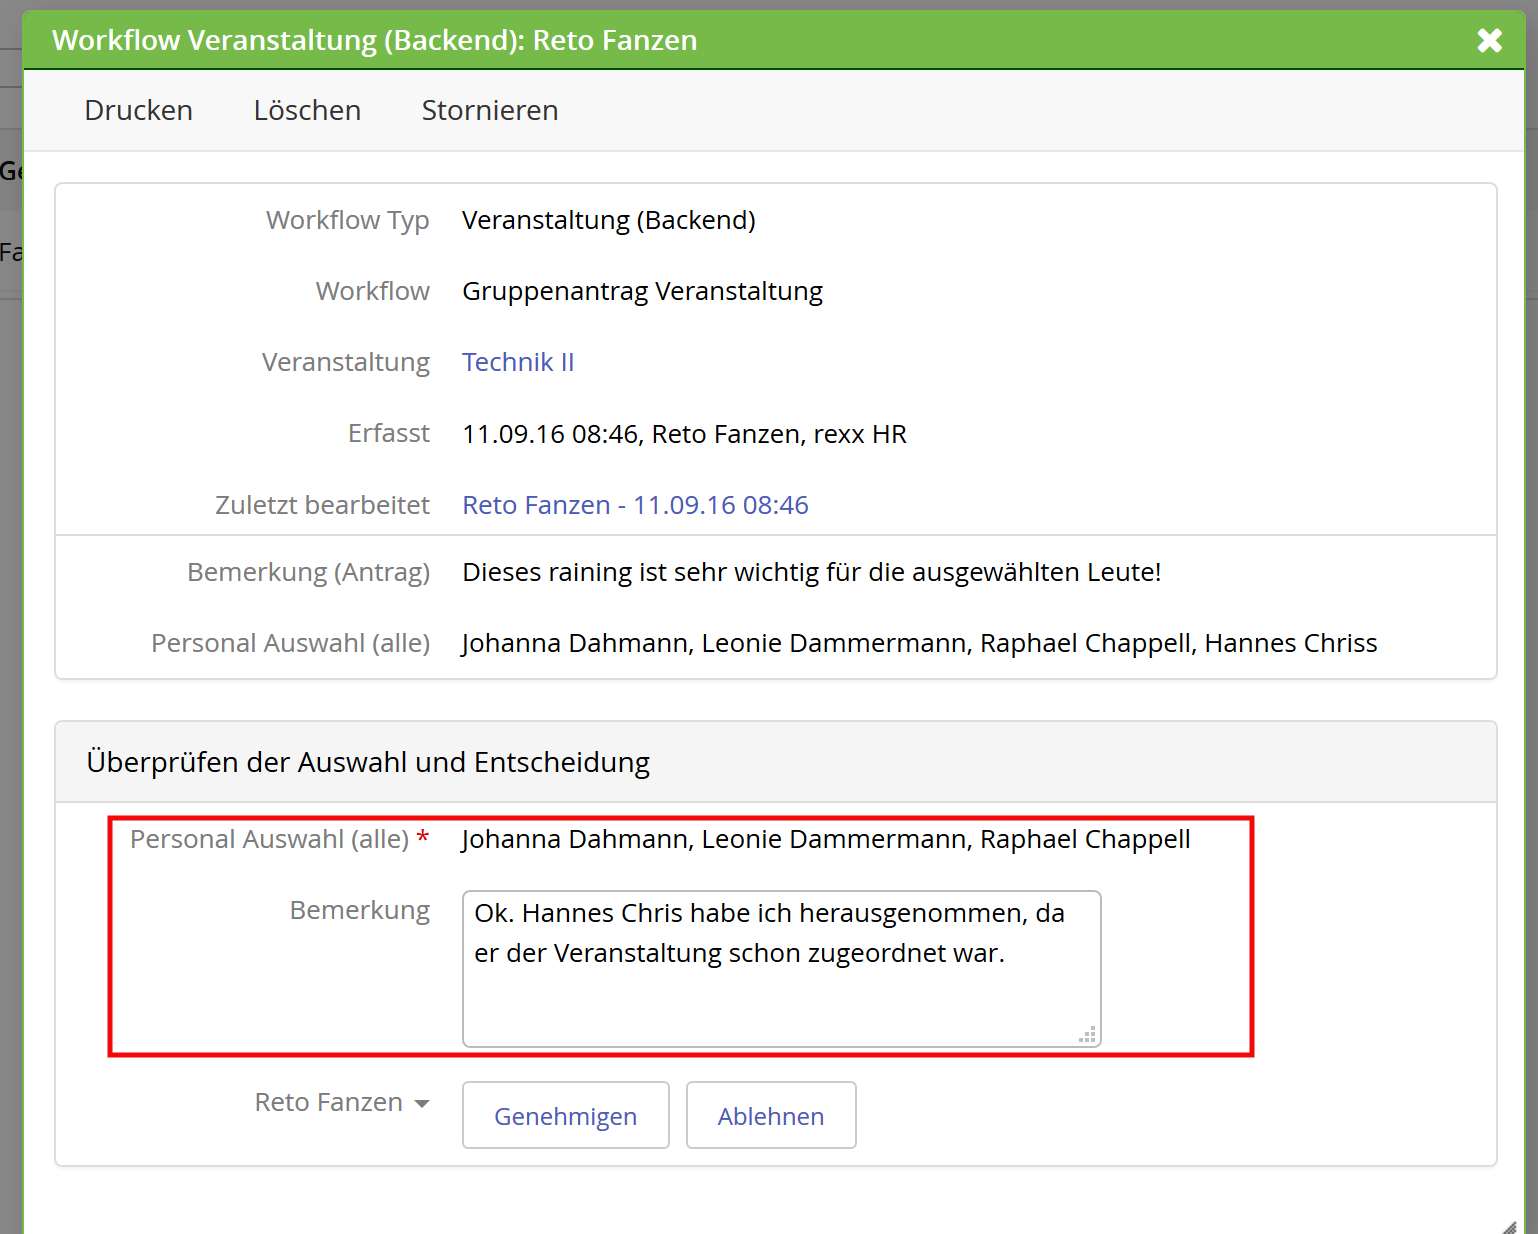The image size is (1538, 1234).
Task: Click the 'Erfasst' label
Action: (389, 433)
